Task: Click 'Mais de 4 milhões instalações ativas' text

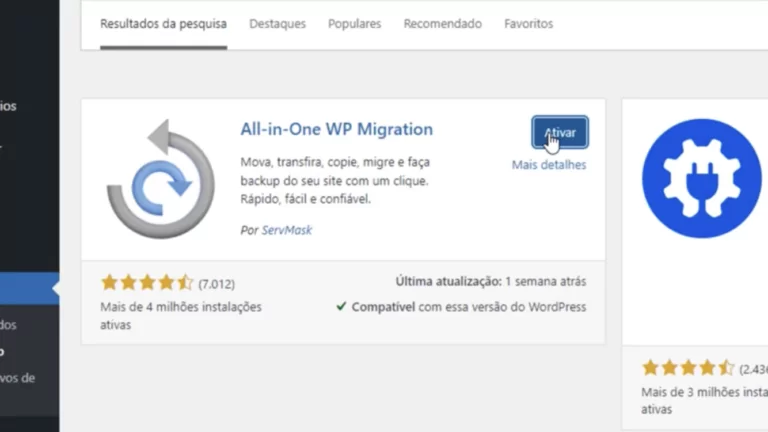Action: [x=181, y=316]
